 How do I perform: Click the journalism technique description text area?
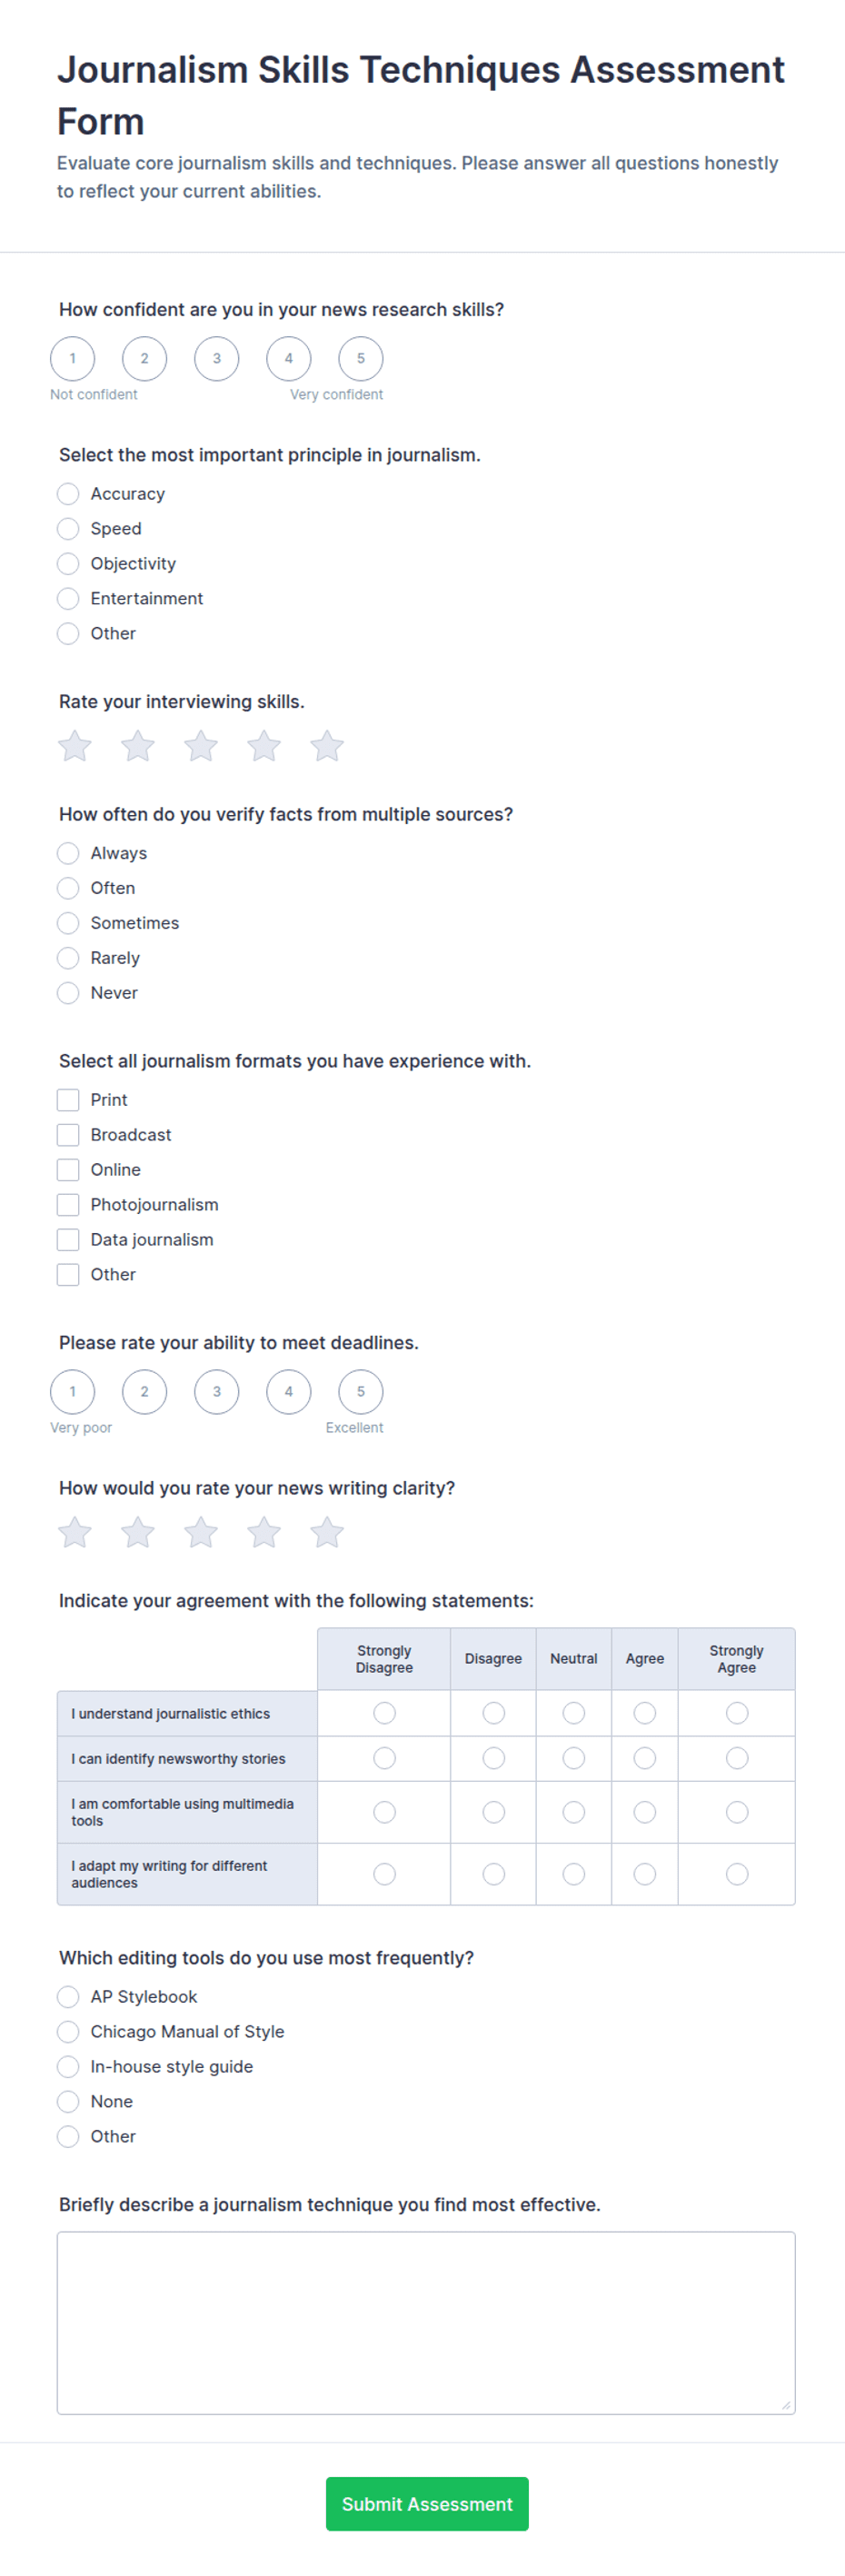coord(426,2323)
